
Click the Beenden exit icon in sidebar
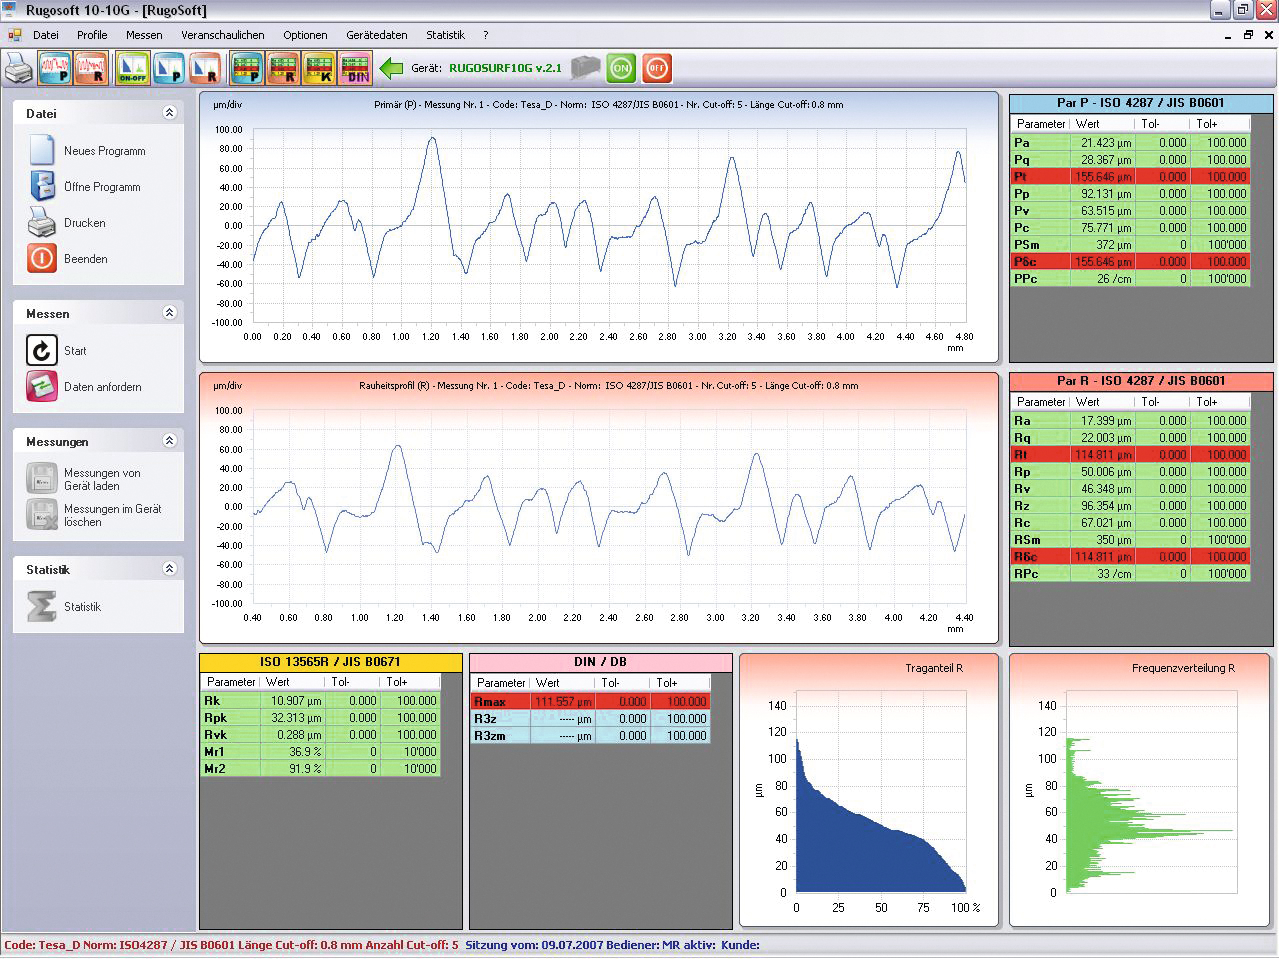point(42,258)
